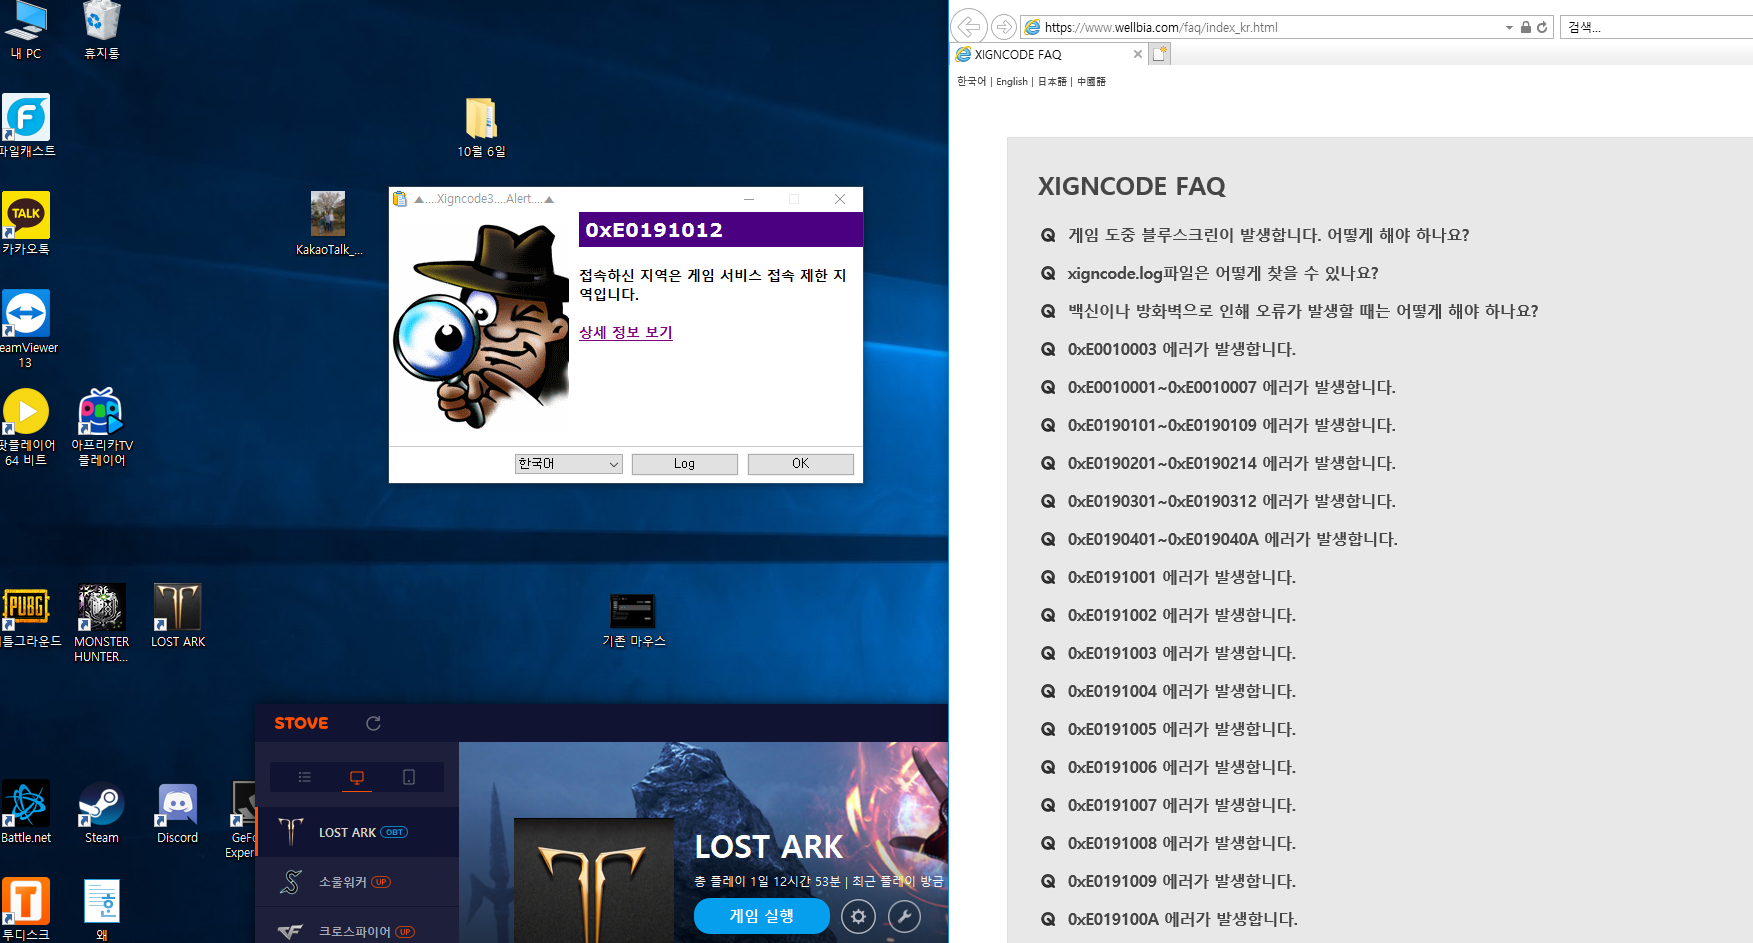Launch the 카카오톡 desktop shortcut
The image size is (1753, 943).
26,224
